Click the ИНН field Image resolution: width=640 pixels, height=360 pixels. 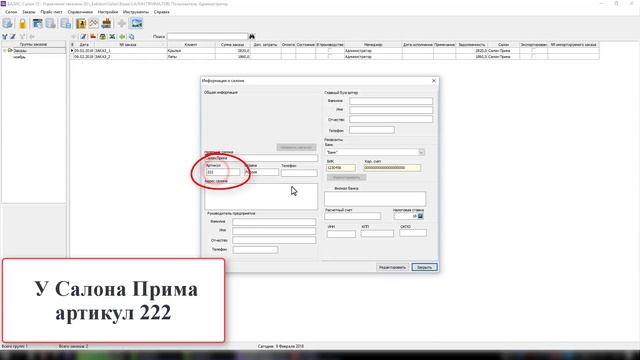coord(341,234)
